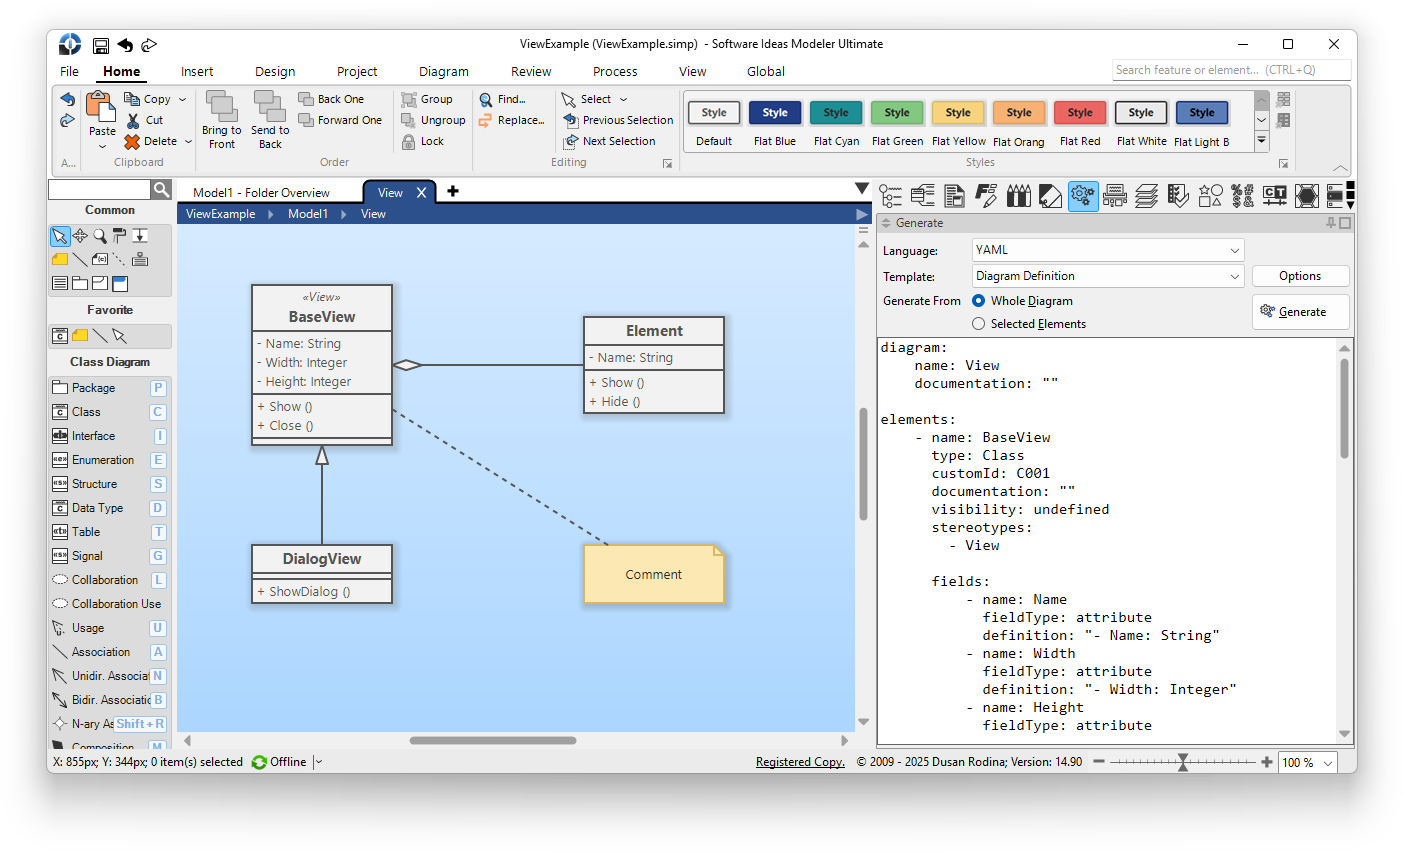Click Send to Back button

270,120
